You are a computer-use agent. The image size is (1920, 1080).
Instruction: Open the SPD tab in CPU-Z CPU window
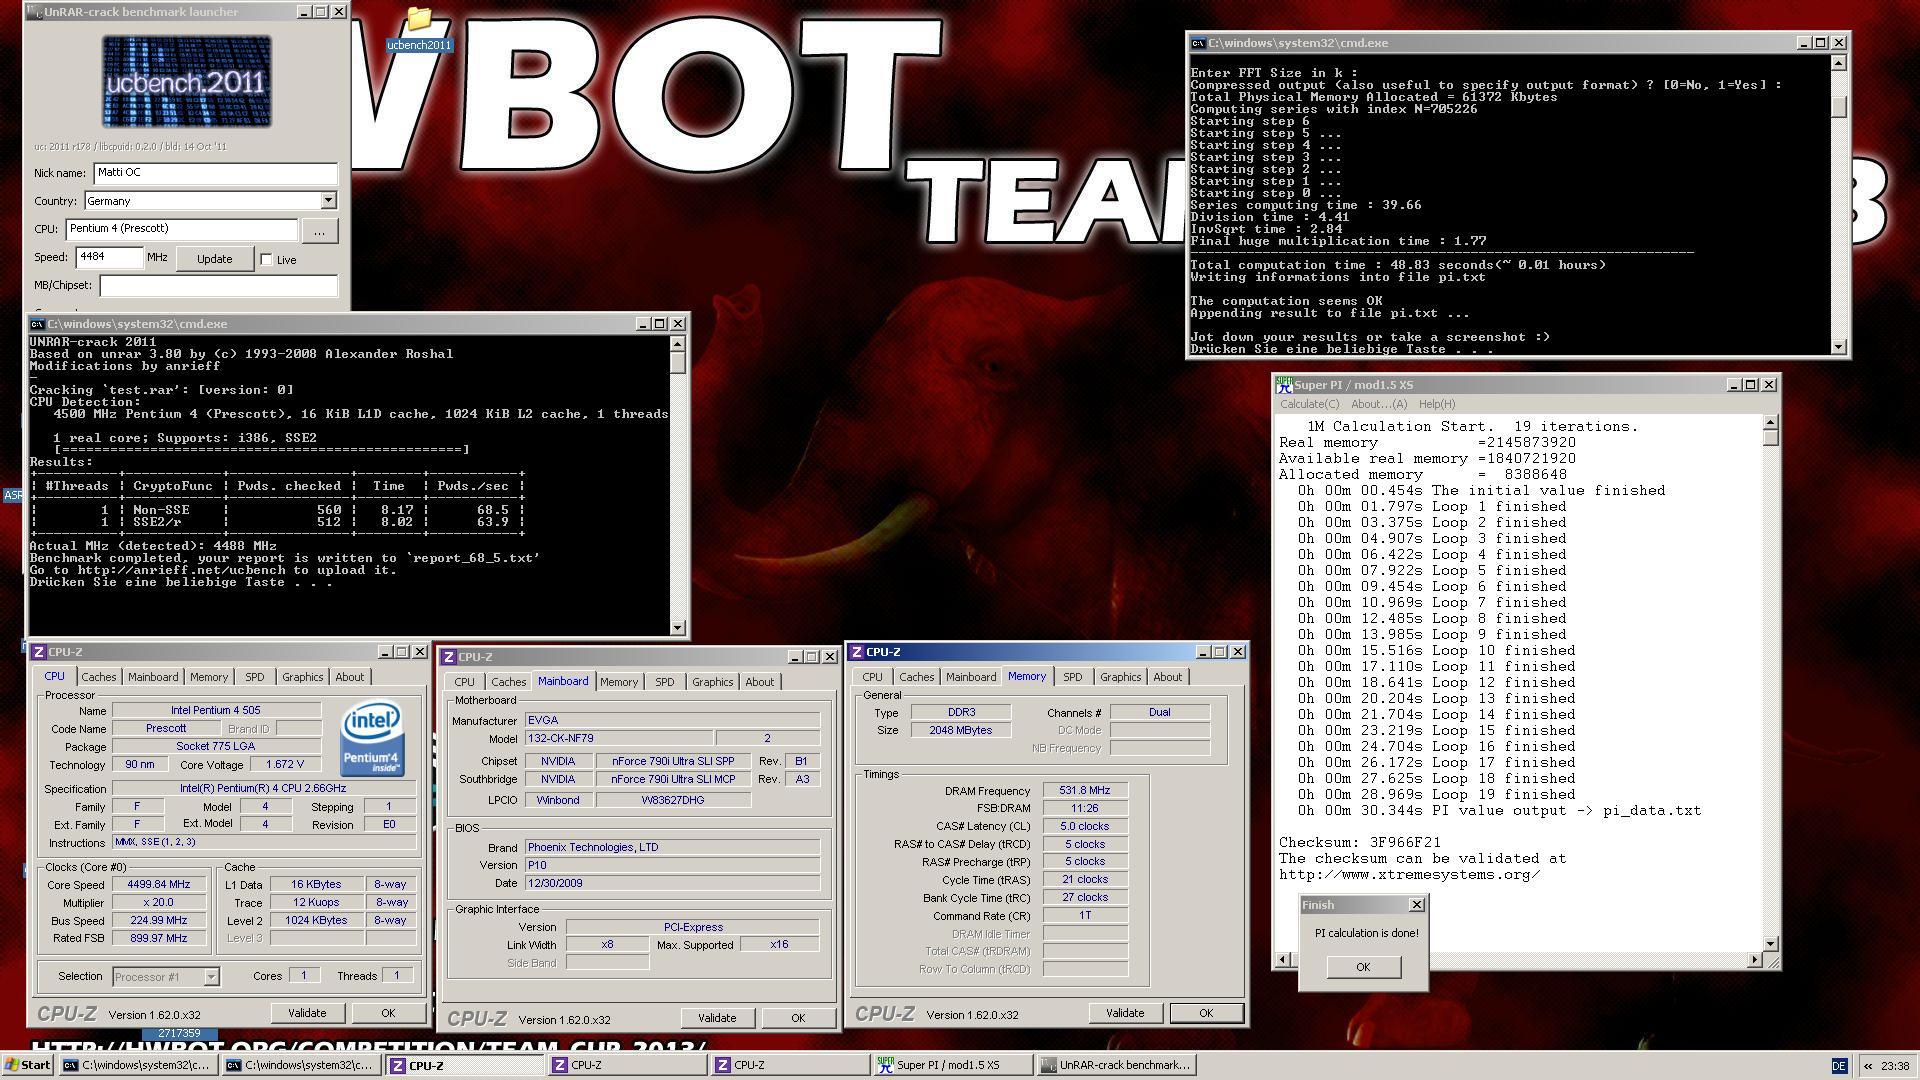[255, 677]
